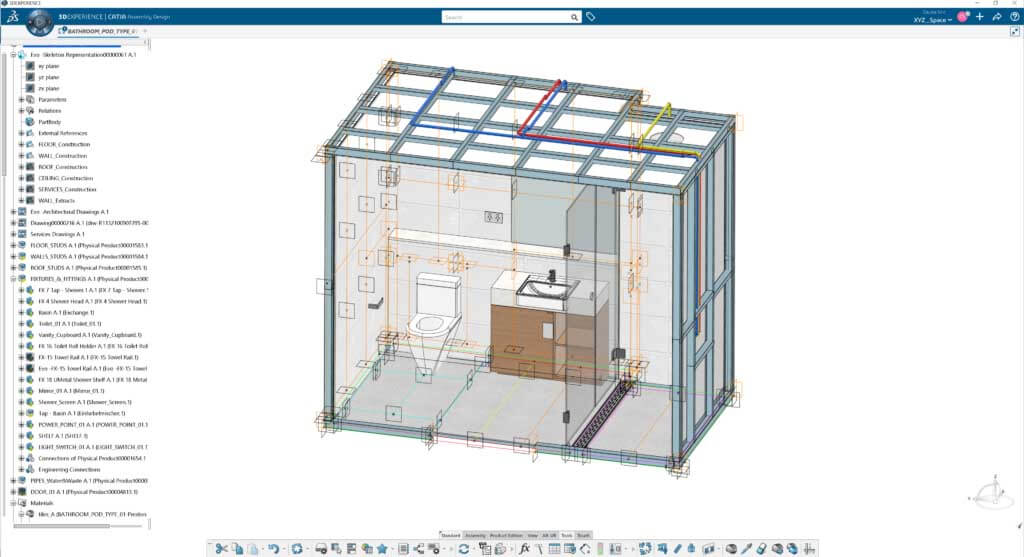Select CEILING_Construction in the tree
The height and width of the screenshot is (557, 1024).
65,178
